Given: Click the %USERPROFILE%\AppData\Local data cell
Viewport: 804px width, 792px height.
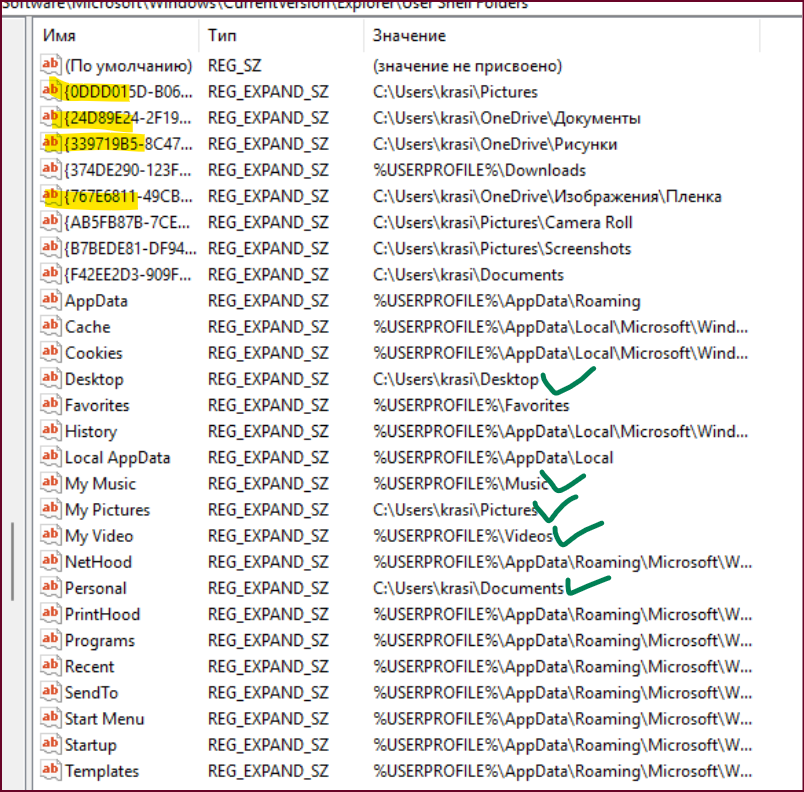Looking at the screenshot, I should click(493, 458).
